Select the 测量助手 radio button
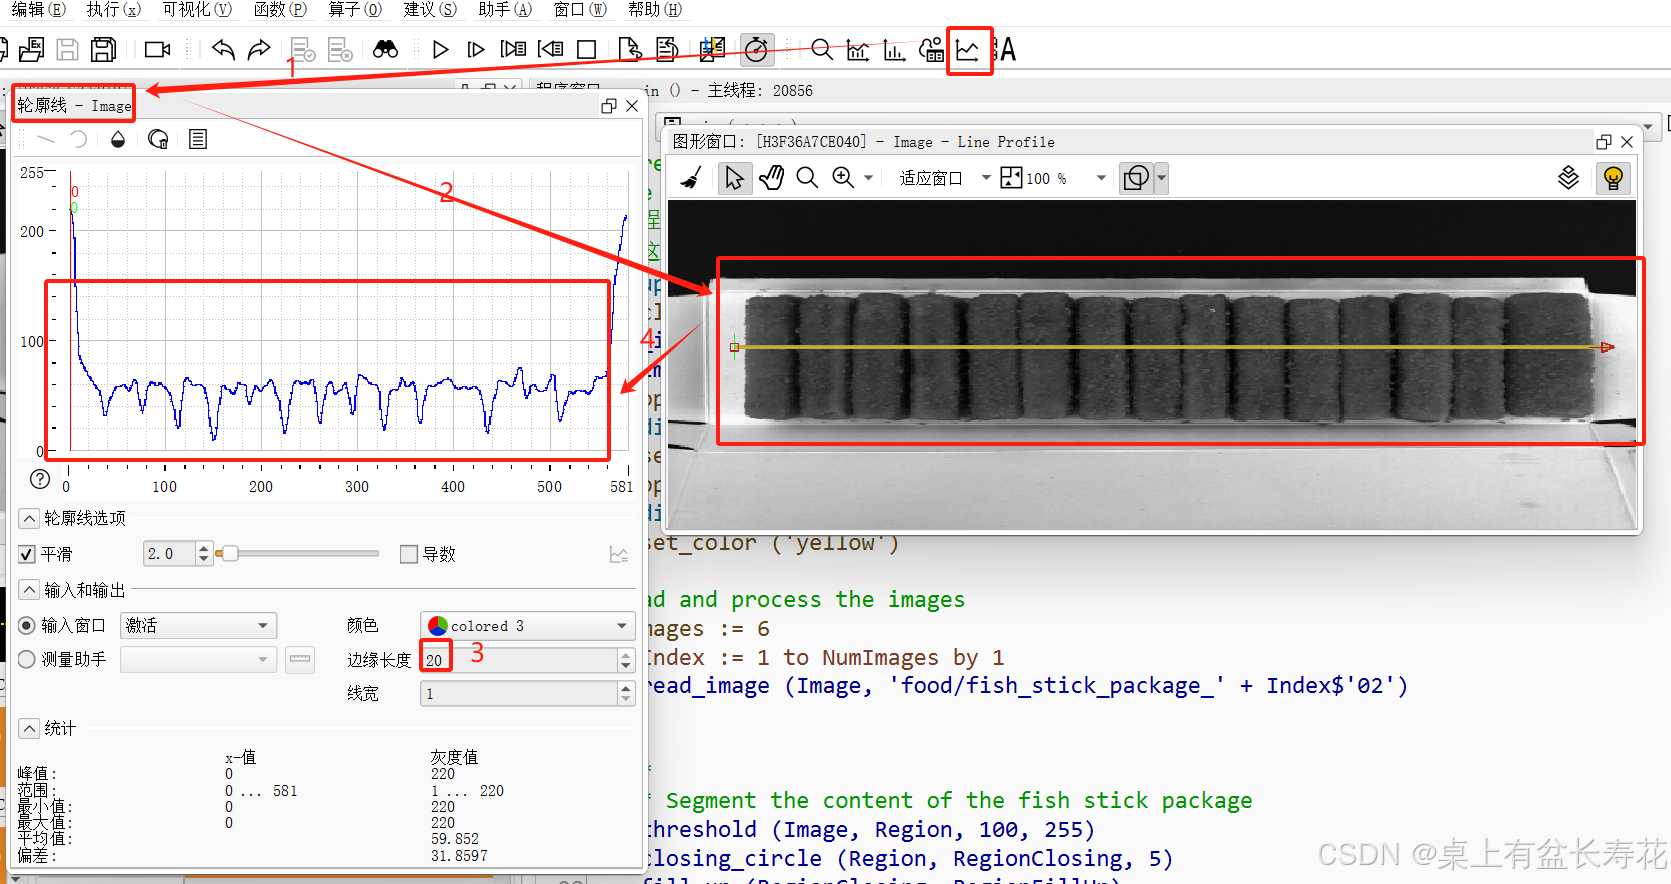The width and height of the screenshot is (1671, 884). pos(27,660)
